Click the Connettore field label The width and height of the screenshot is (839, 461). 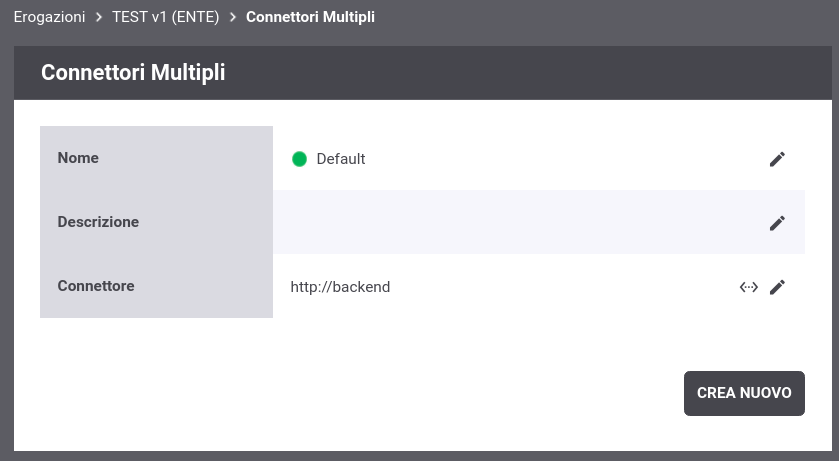point(96,286)
